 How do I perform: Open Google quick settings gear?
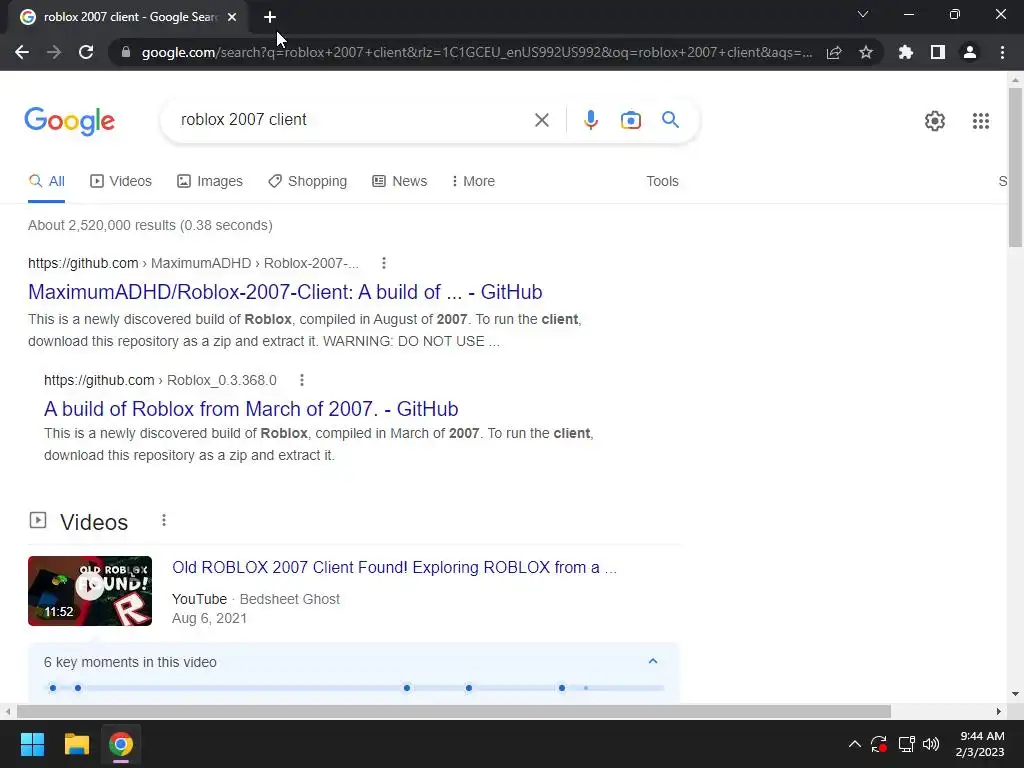[935, 121]
